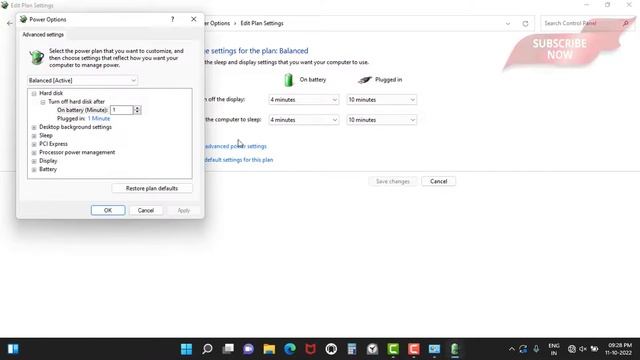640x360 pixels.
Task: Open Power Options battery icon in taskbar
Action: (455, 349)
